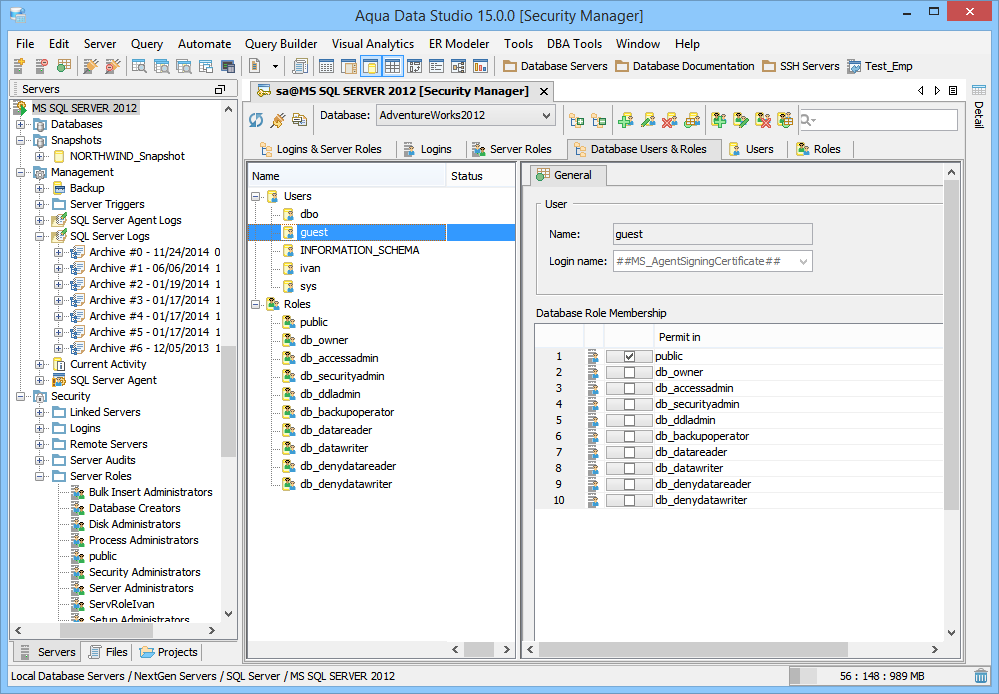Click the Test_Emp shortcut in toolbar
999x694 pixels.
(880, 66)
